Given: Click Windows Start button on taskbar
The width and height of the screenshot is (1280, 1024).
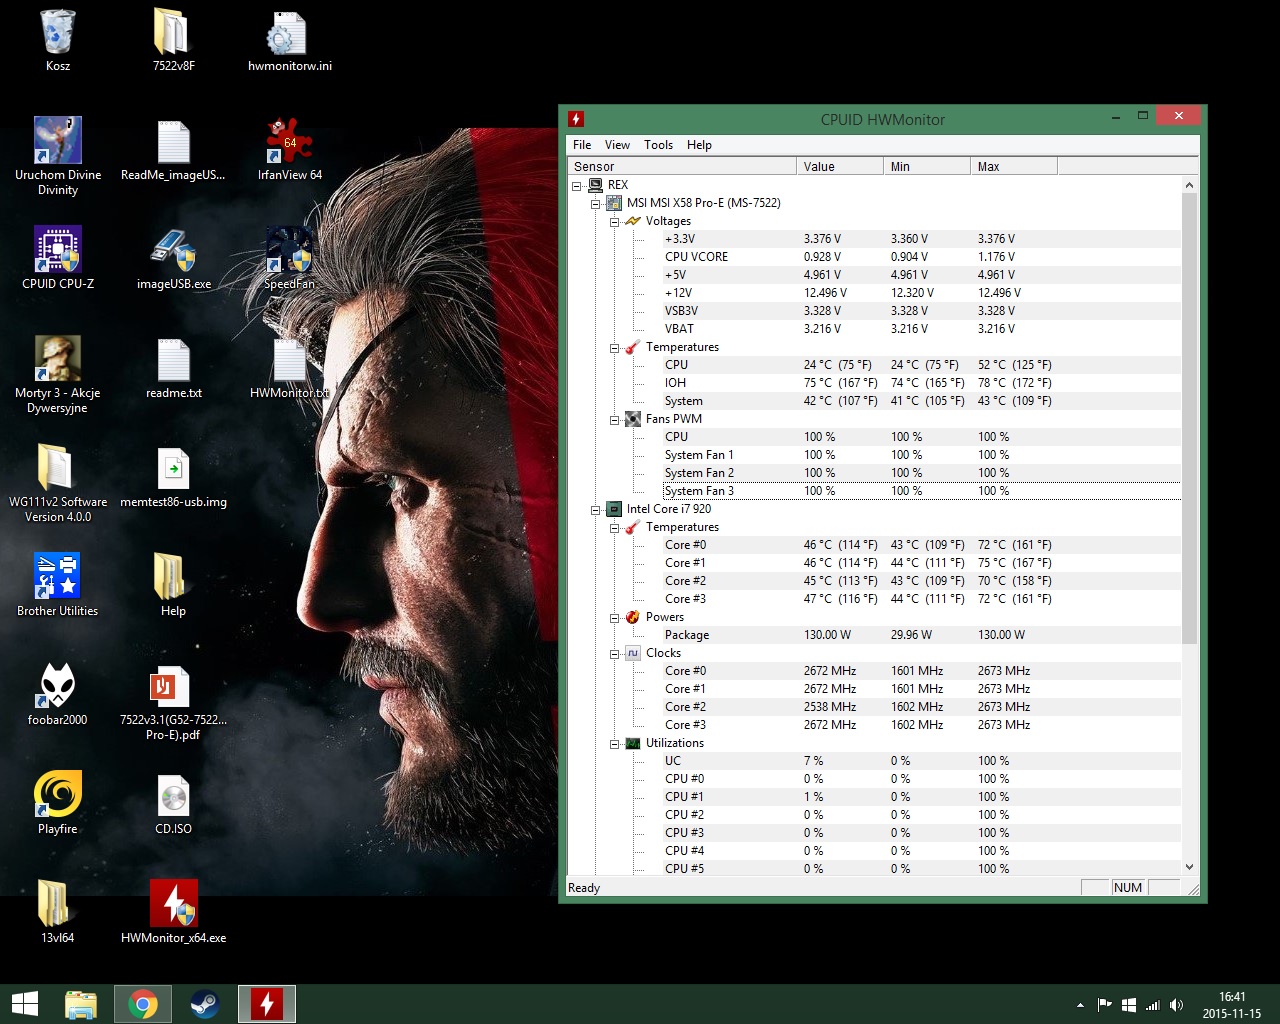Looking at the screenshot, I should (x=24, y=1004).
